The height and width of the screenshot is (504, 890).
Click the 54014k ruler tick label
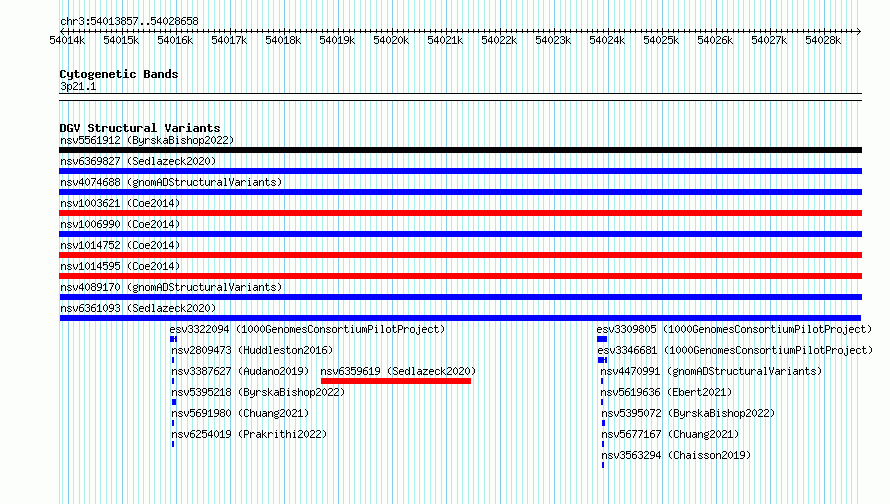point(68,41)
